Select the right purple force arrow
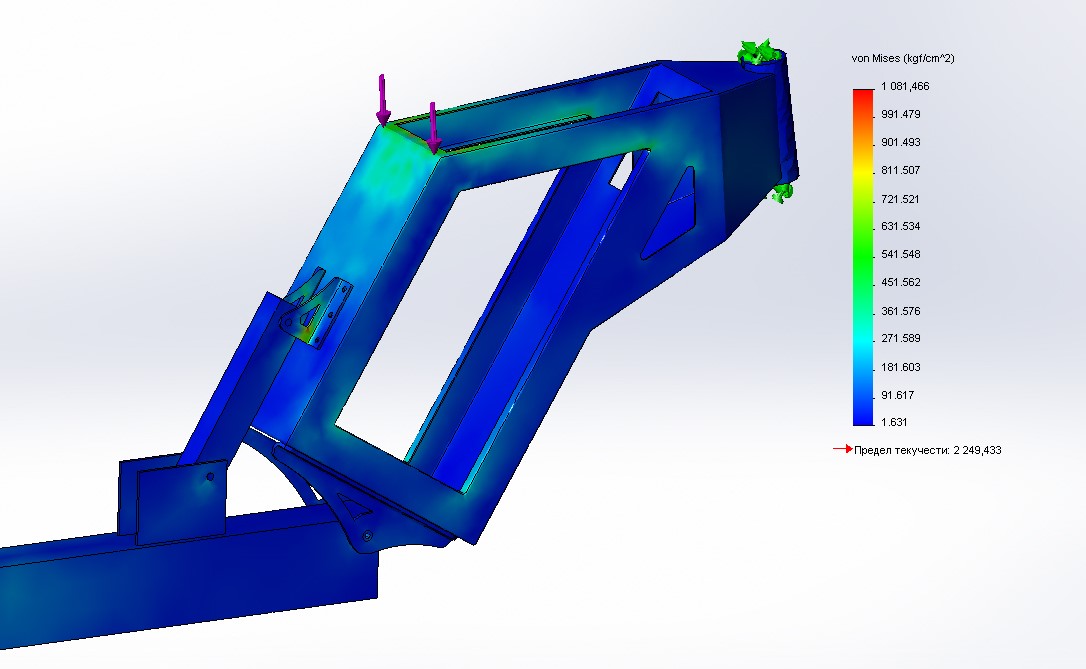Image resolution: width=1086 pixels, height=669 pixels. [x=433, y=127]
